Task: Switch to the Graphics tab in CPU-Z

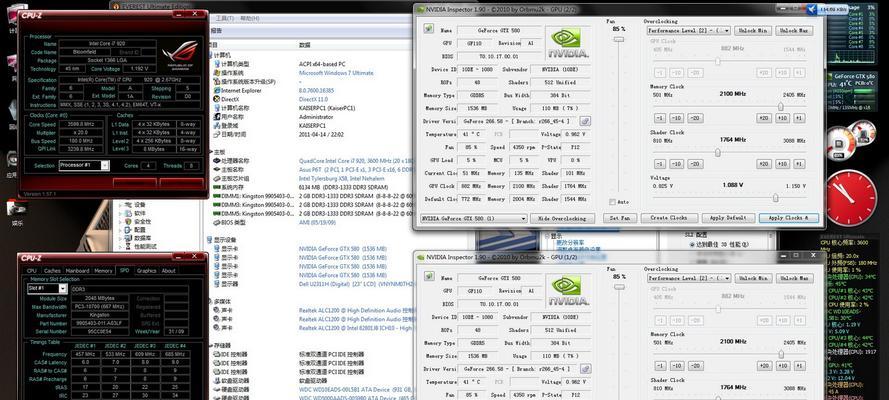Action: click(x=146, y=270)
